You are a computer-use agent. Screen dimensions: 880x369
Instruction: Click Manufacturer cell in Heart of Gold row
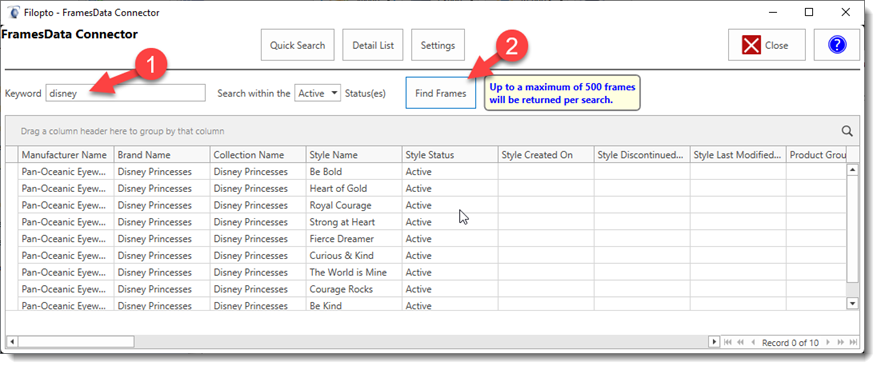tap(66, 188)
